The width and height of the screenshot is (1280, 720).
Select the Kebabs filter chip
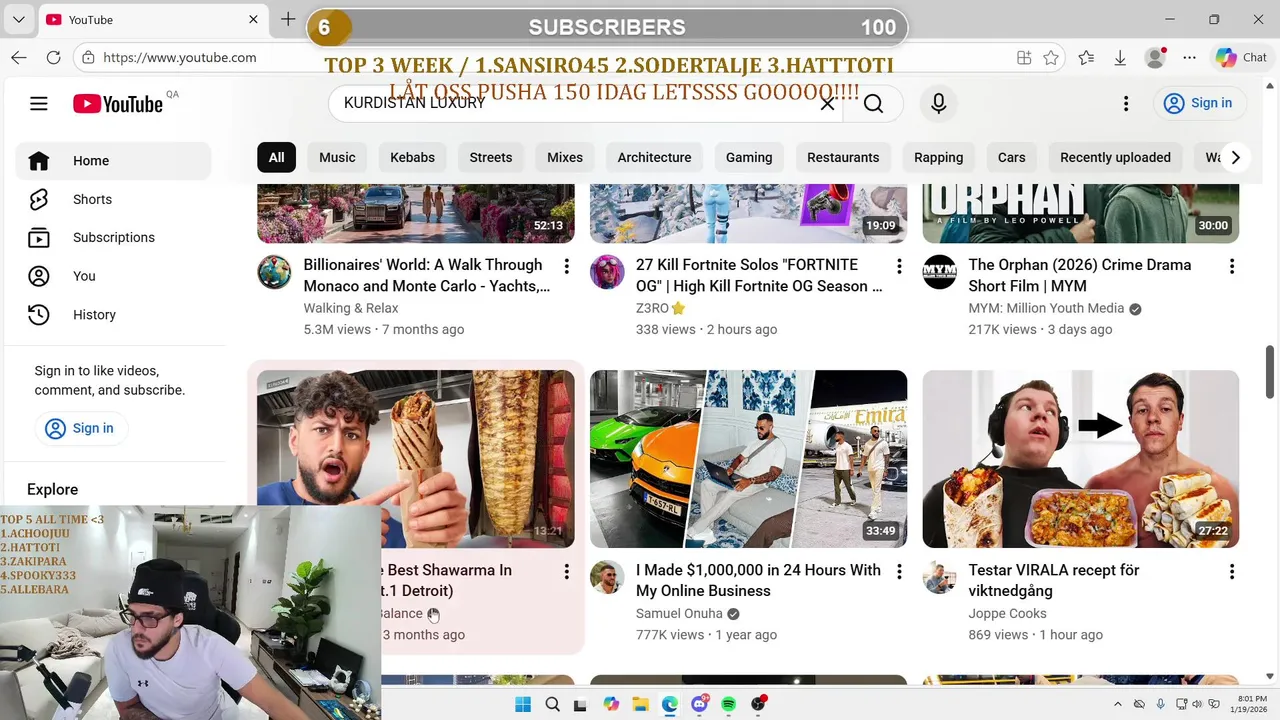coord(412,157)
